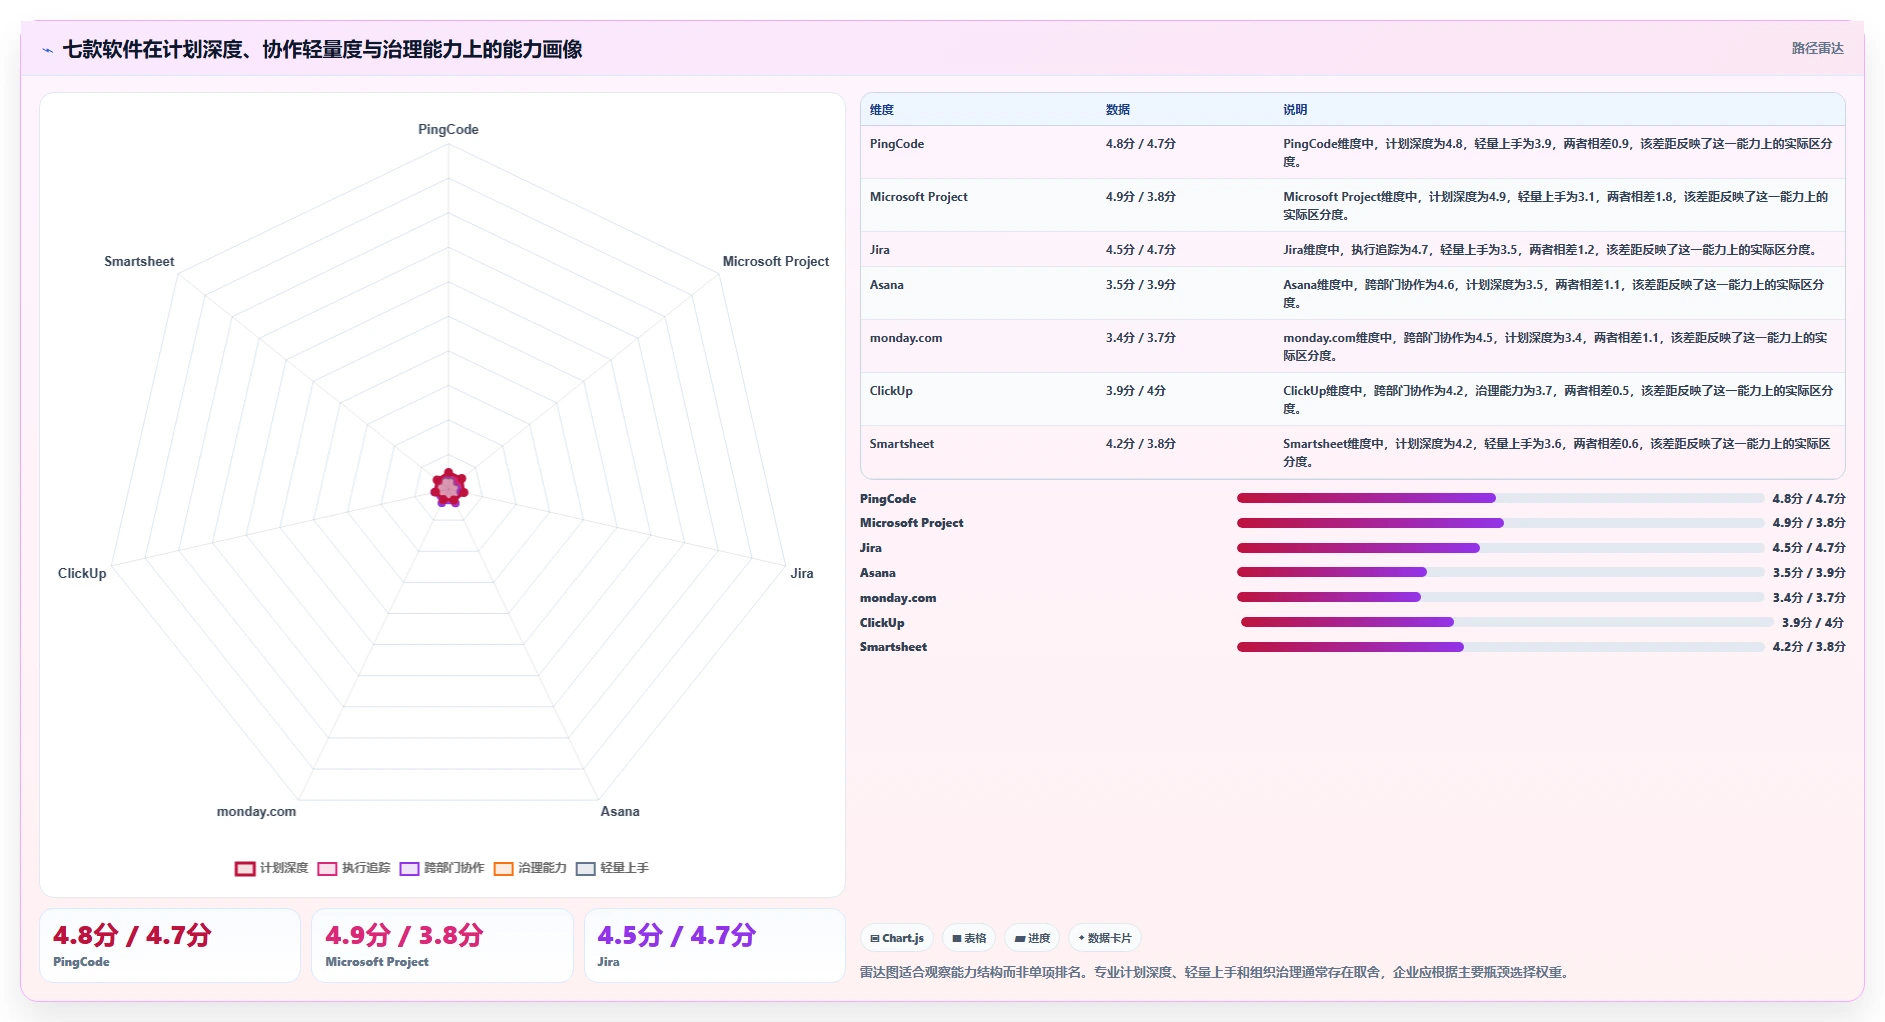Select the Asana progress bar

[1500, 572]
